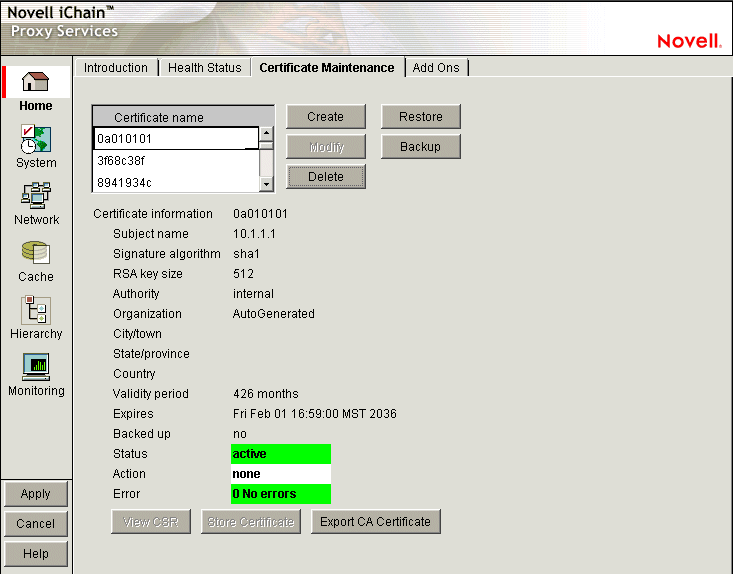This screenshot has width=733, height=574.
Task: Open the System settings icon
Action: [36, 138]
